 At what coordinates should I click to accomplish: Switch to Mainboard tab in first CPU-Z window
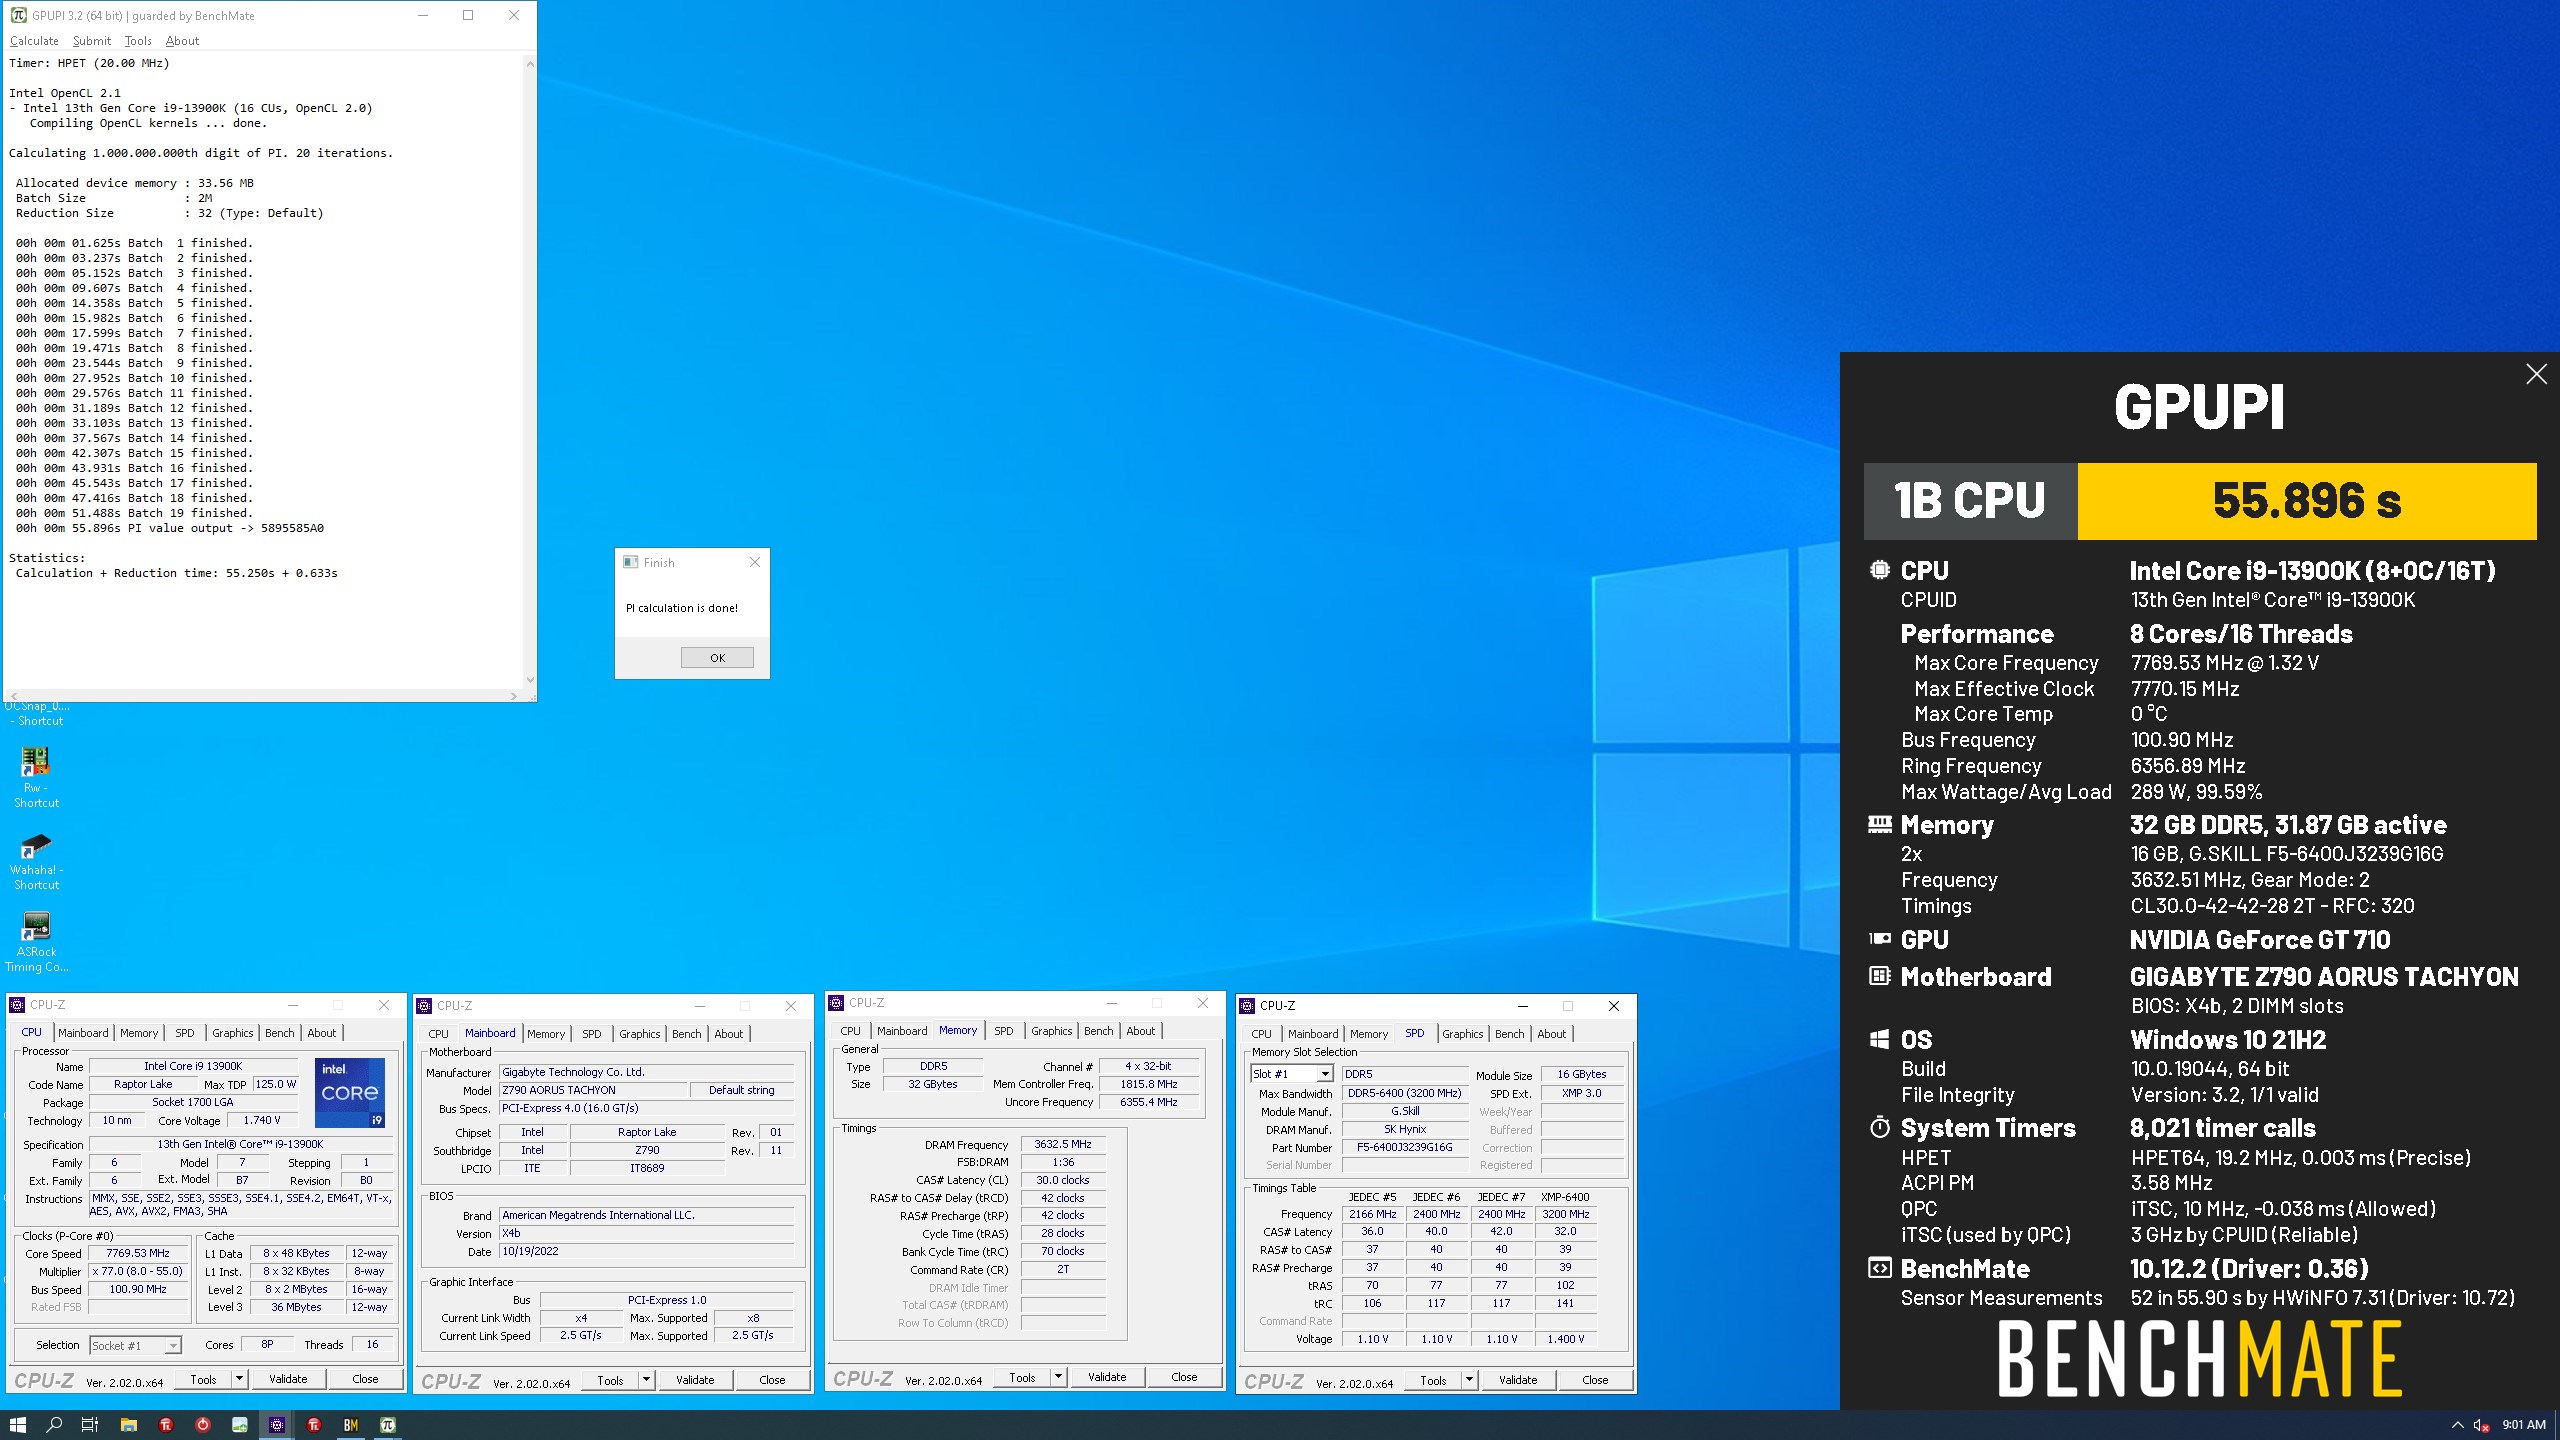83,1033
